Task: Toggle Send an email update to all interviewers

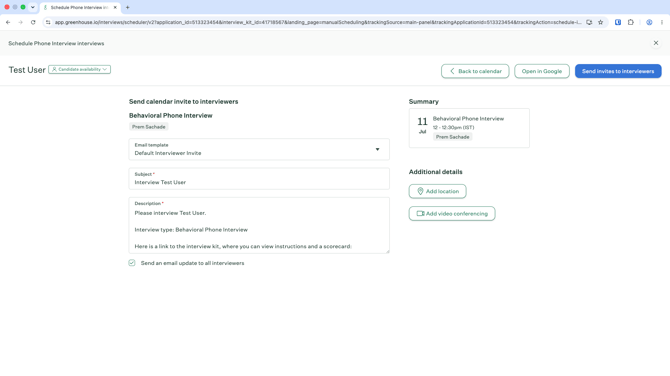Action: [132, 263]
